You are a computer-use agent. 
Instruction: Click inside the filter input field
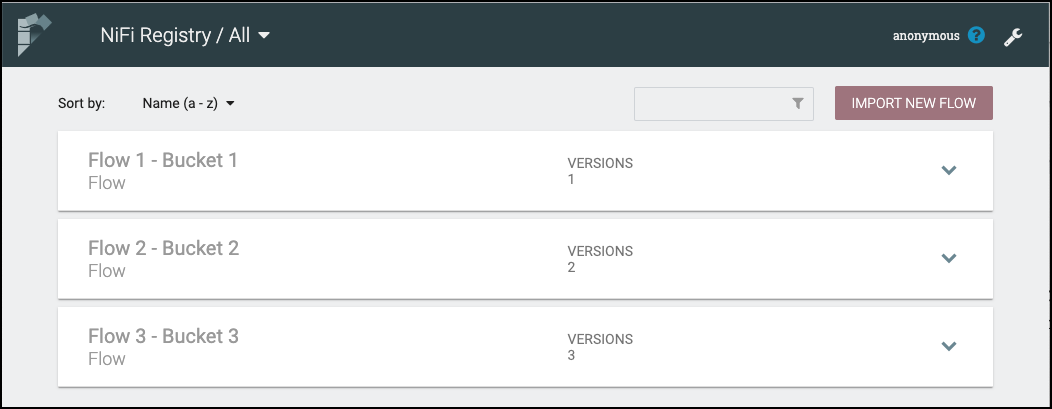[x=712, y=103]
